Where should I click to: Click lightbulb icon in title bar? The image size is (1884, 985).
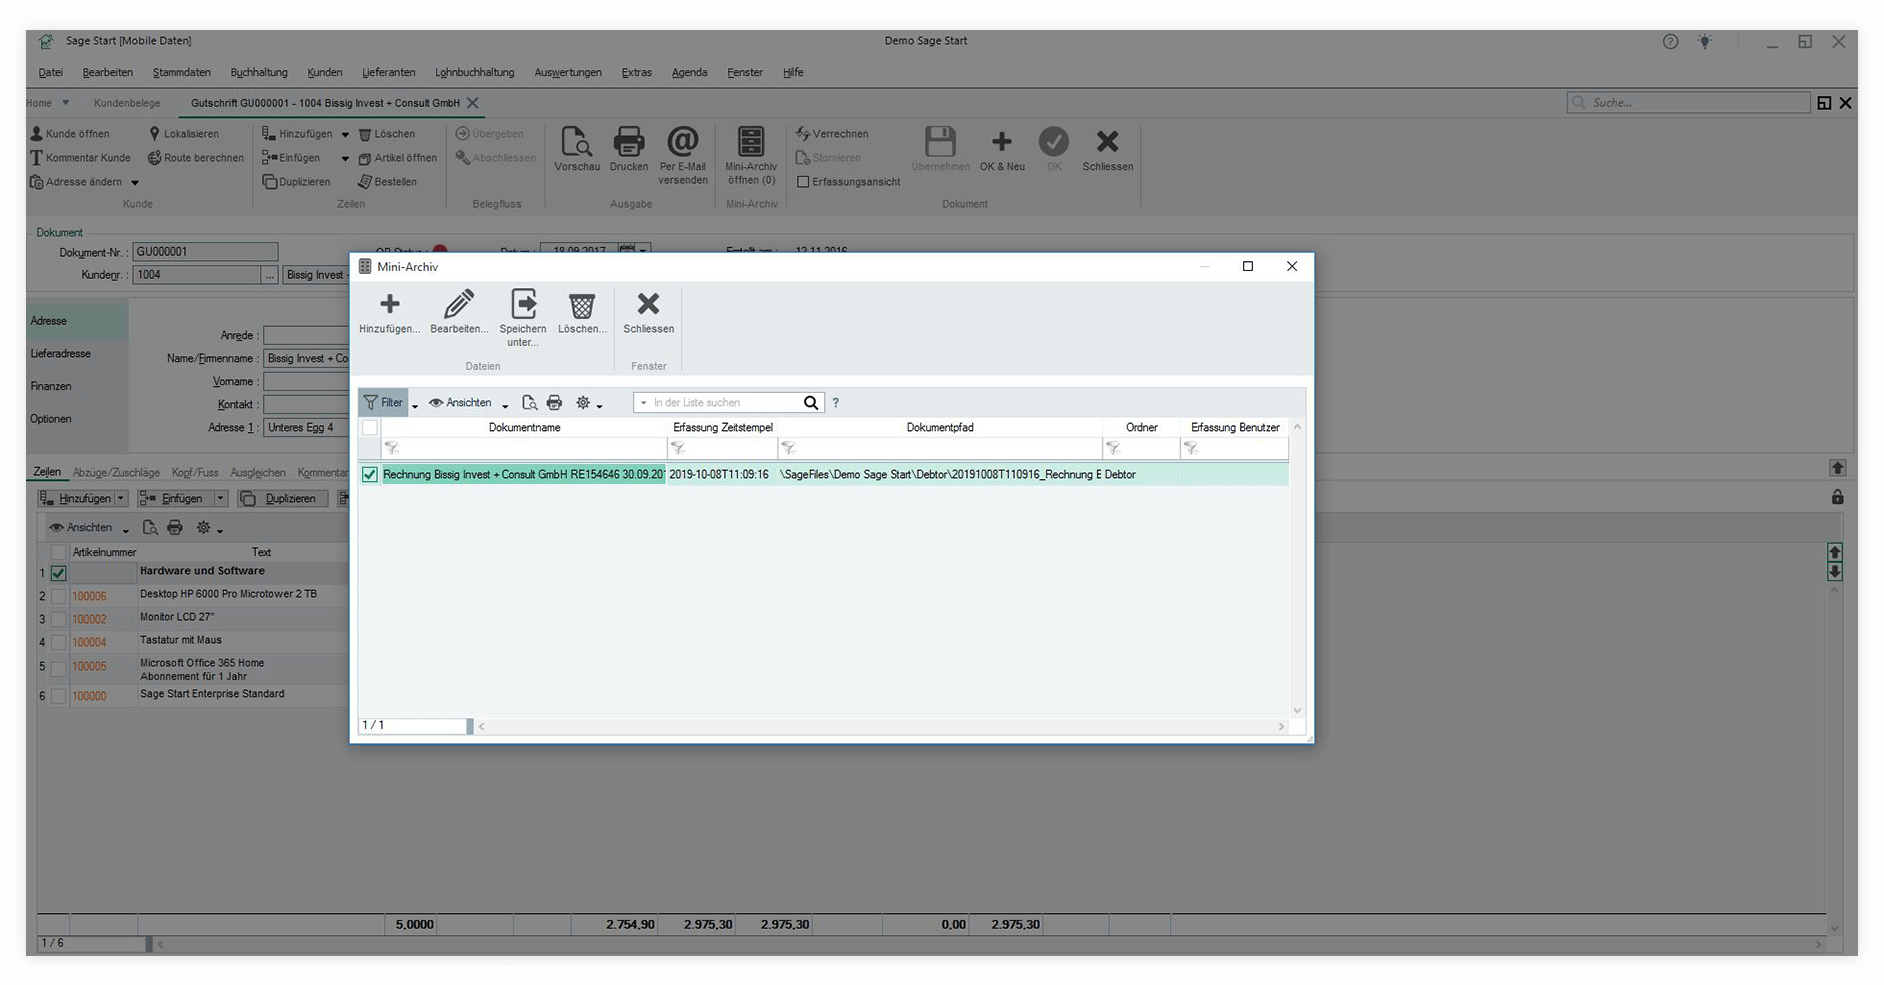coord(1705,42)
